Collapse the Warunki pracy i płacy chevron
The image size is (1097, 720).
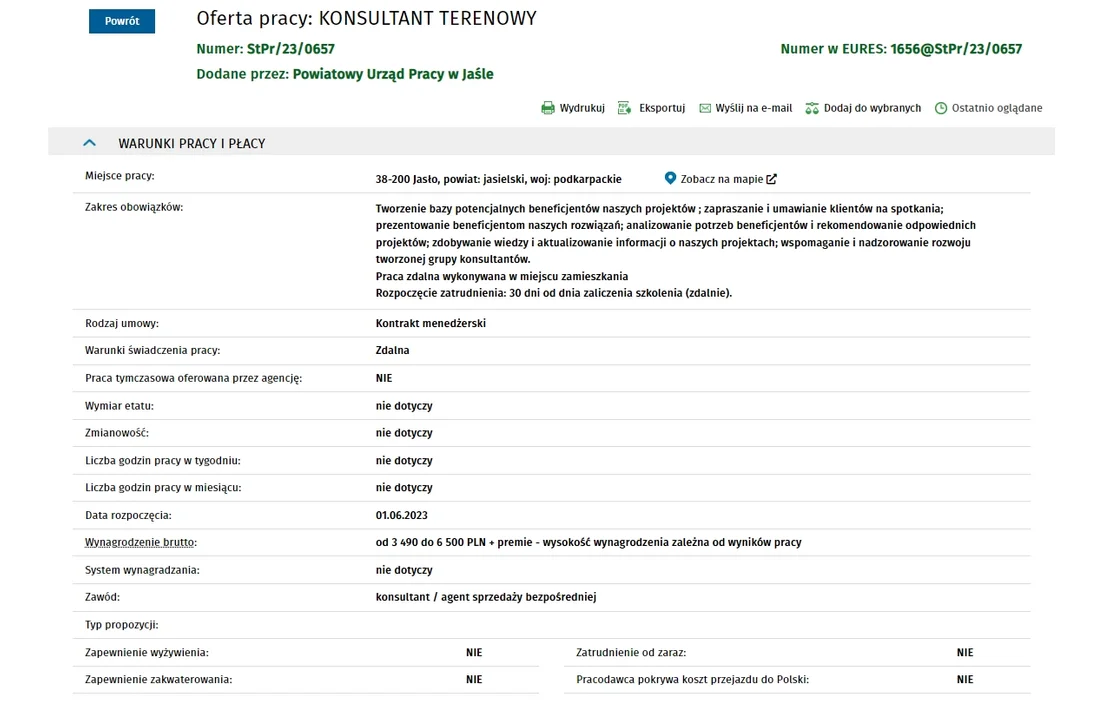pyautogui.click(x=90, y=143)
